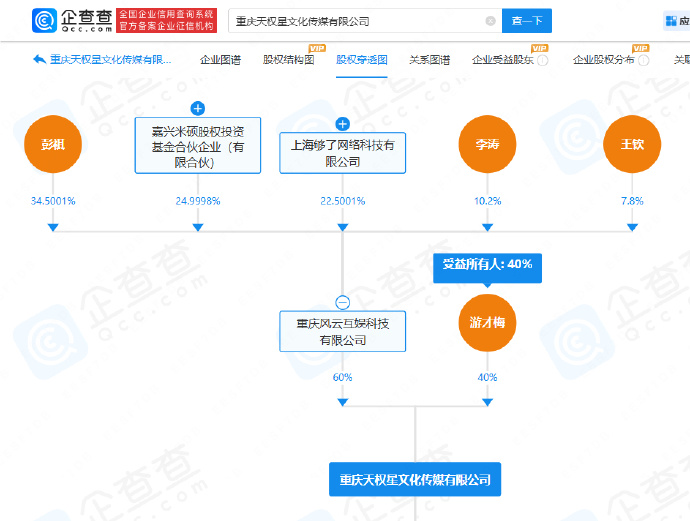Go back via the company name arrow link
Image resolution: width=690 pixels, height=521 pixels.
click(103, 59)
